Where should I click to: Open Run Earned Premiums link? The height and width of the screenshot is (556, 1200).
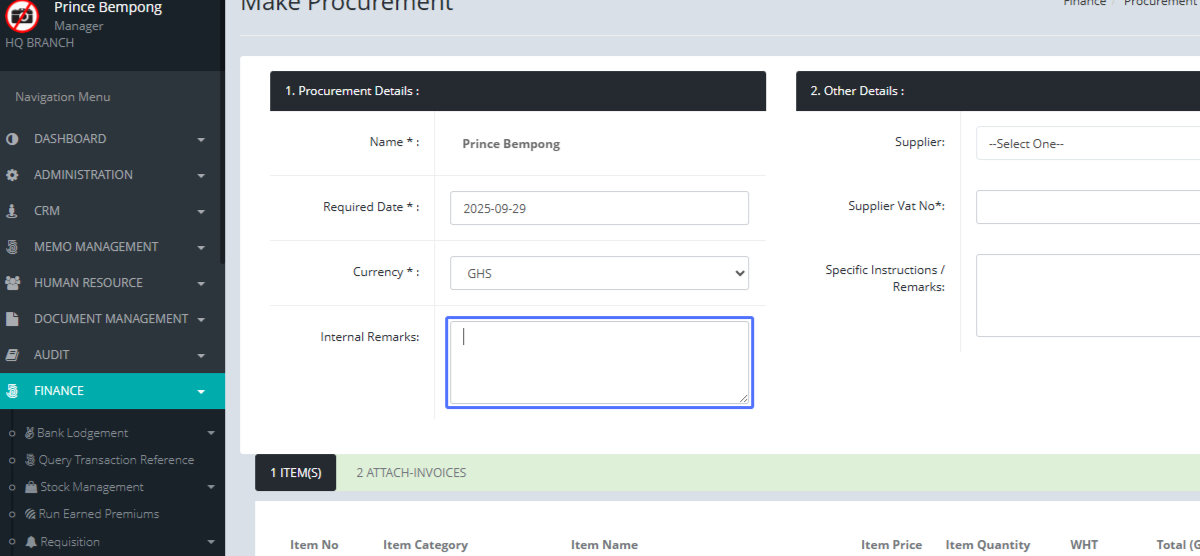point(98,514)
